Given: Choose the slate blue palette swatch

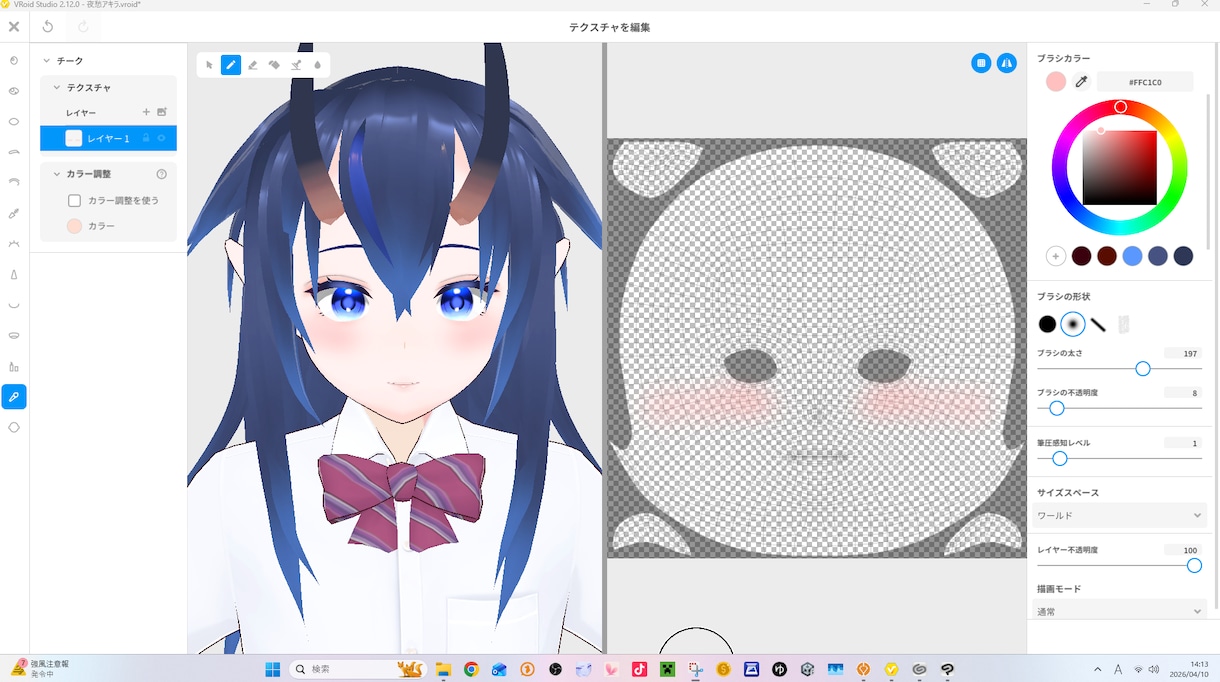Looking at the screenshot, I should pyautogui.click(x=1158, y=256).
